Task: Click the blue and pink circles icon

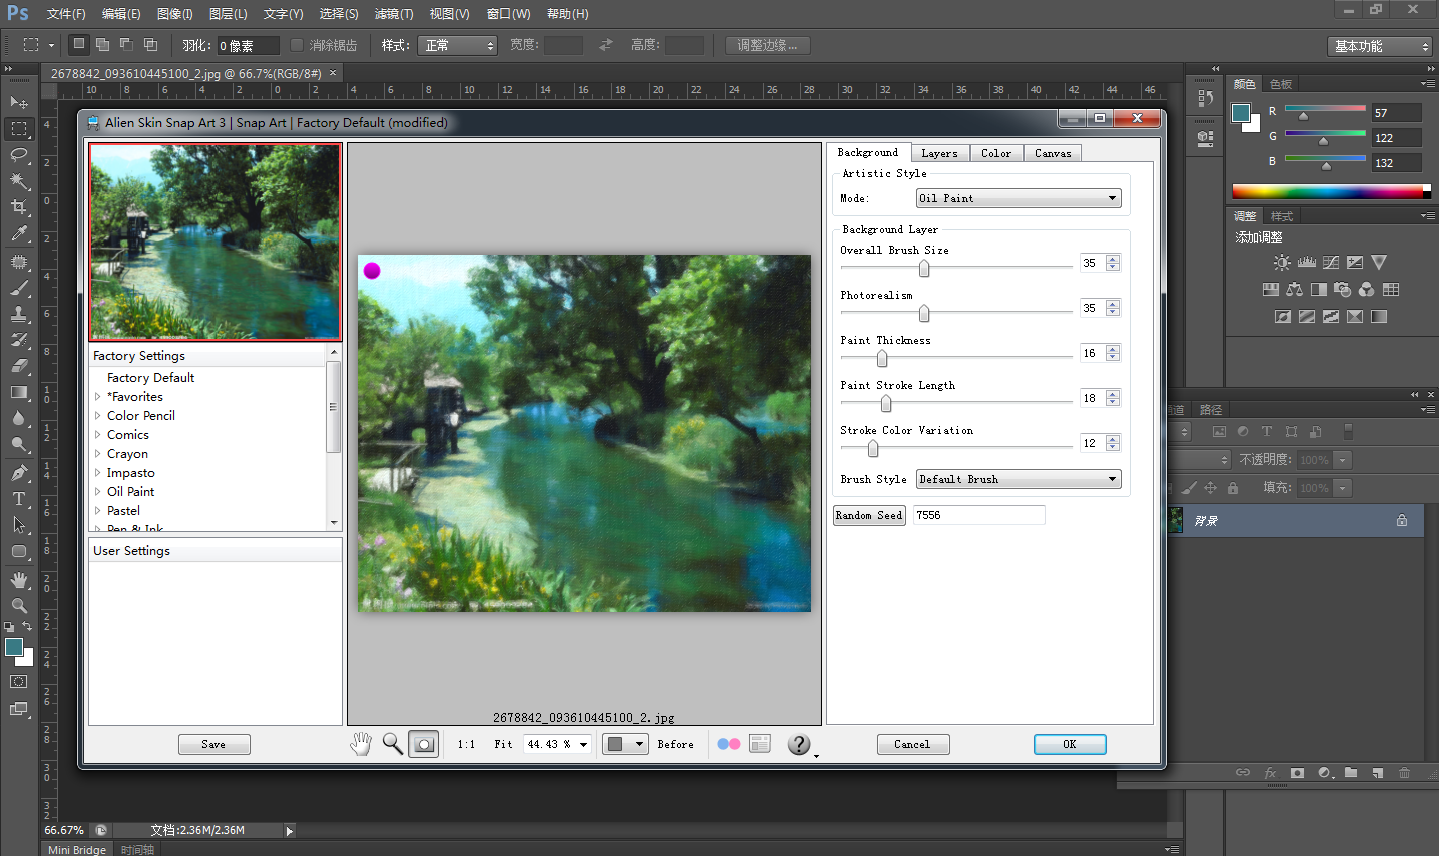Action: [x=729, y=744]
